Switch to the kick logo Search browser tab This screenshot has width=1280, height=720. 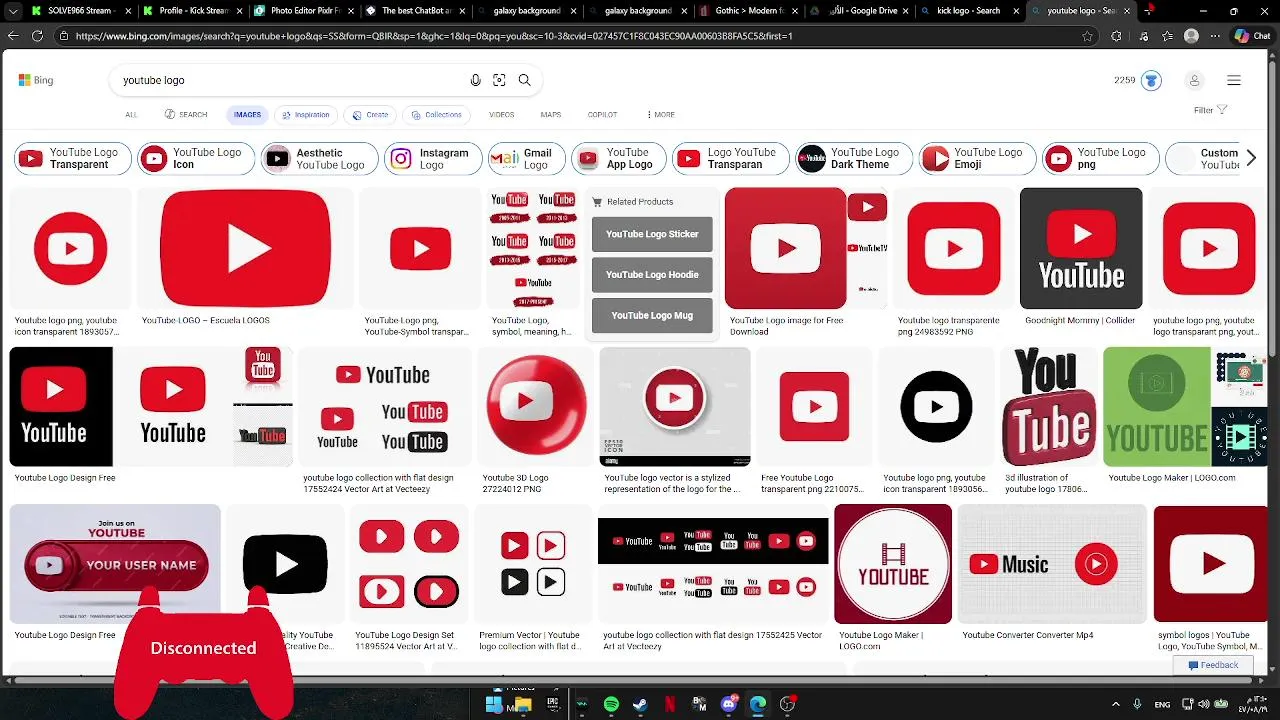968,11
